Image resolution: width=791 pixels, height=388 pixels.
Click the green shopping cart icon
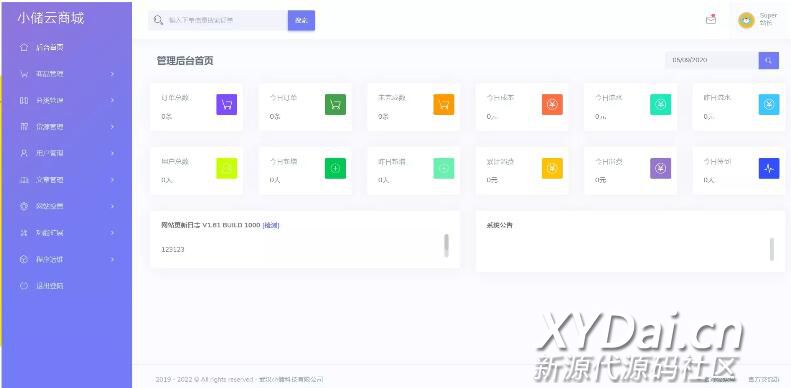tap(335, 104)
